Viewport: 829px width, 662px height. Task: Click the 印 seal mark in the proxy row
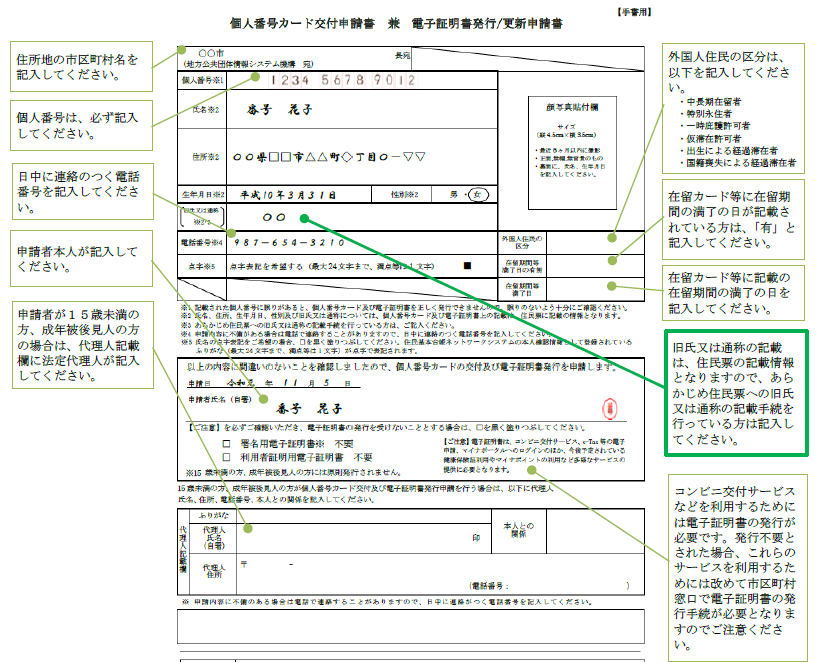point(476,537)
